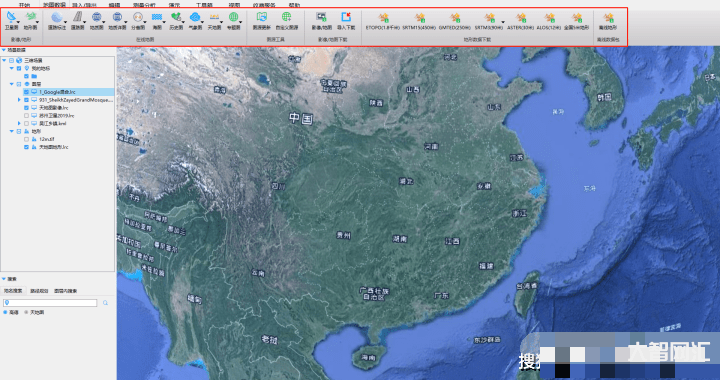Image resolution: width=720 pixels, height=380 pixels.
Task: Click the search magnifier icon
Action: 105,303
